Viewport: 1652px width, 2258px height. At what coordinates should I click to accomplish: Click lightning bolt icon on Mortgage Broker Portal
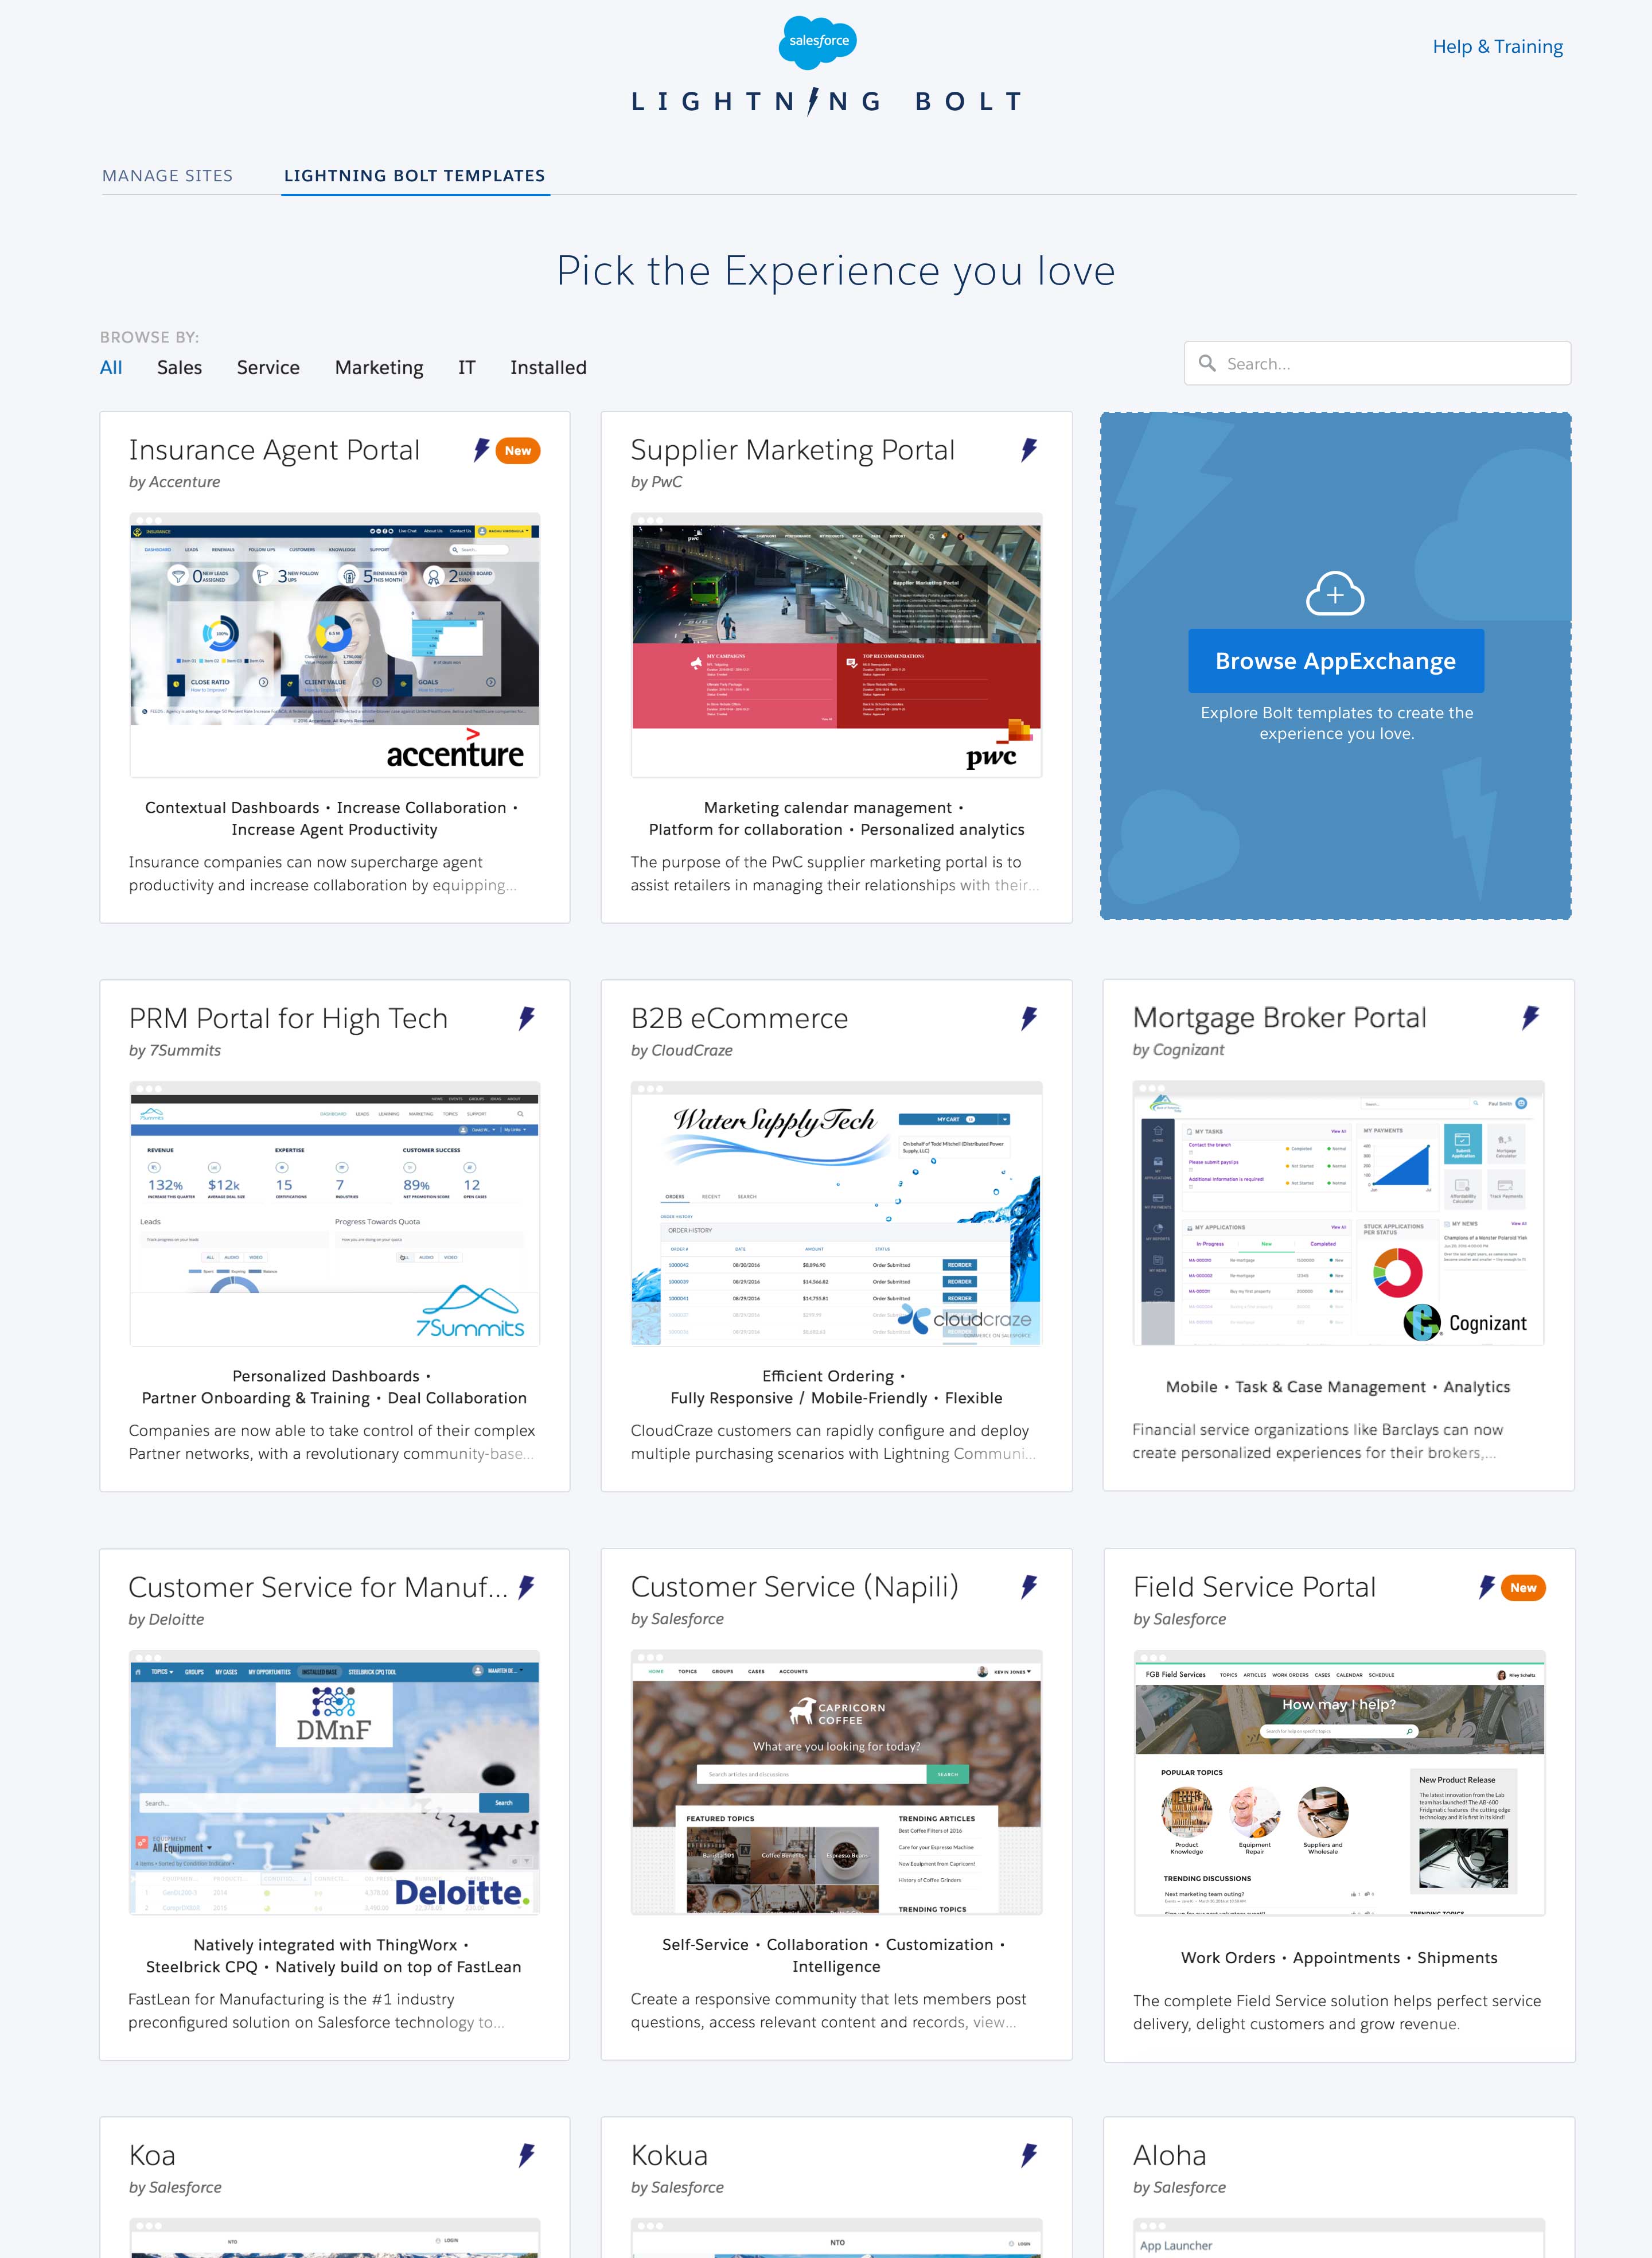[1530, 1018]
